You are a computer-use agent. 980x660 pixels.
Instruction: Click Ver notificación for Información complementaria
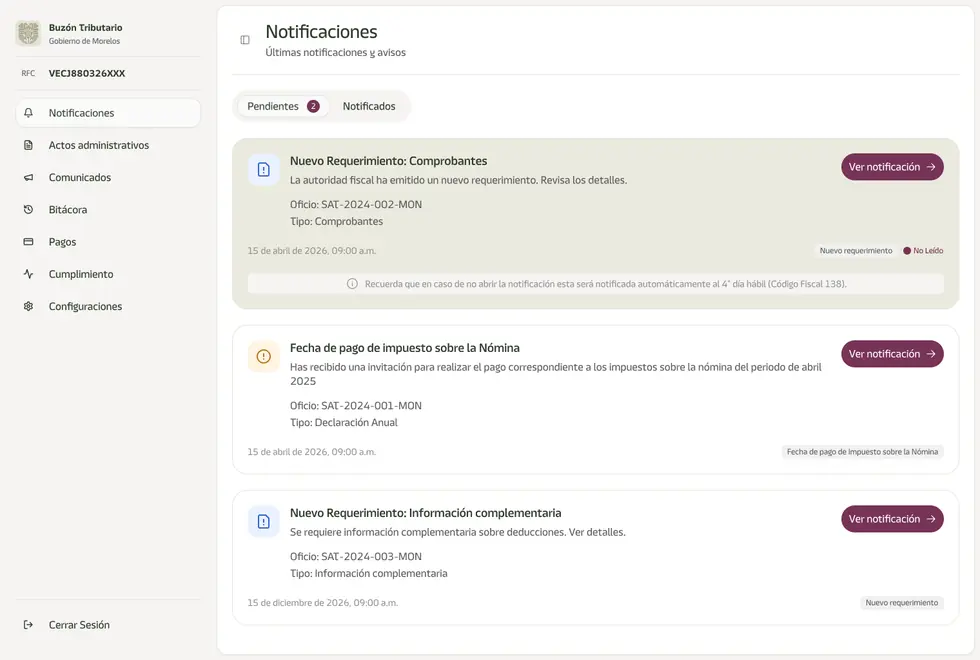click(892, 519)
